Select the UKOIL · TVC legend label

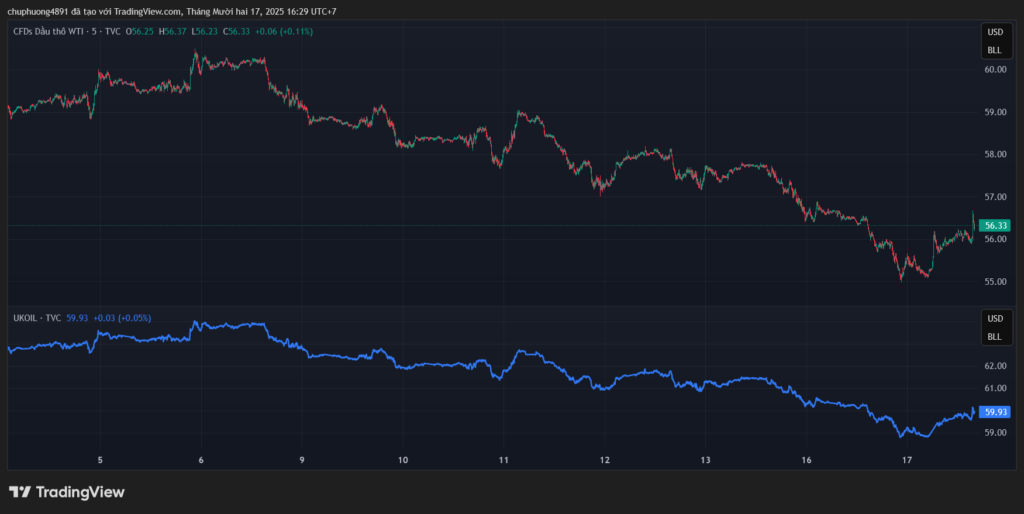pos(36,318)
